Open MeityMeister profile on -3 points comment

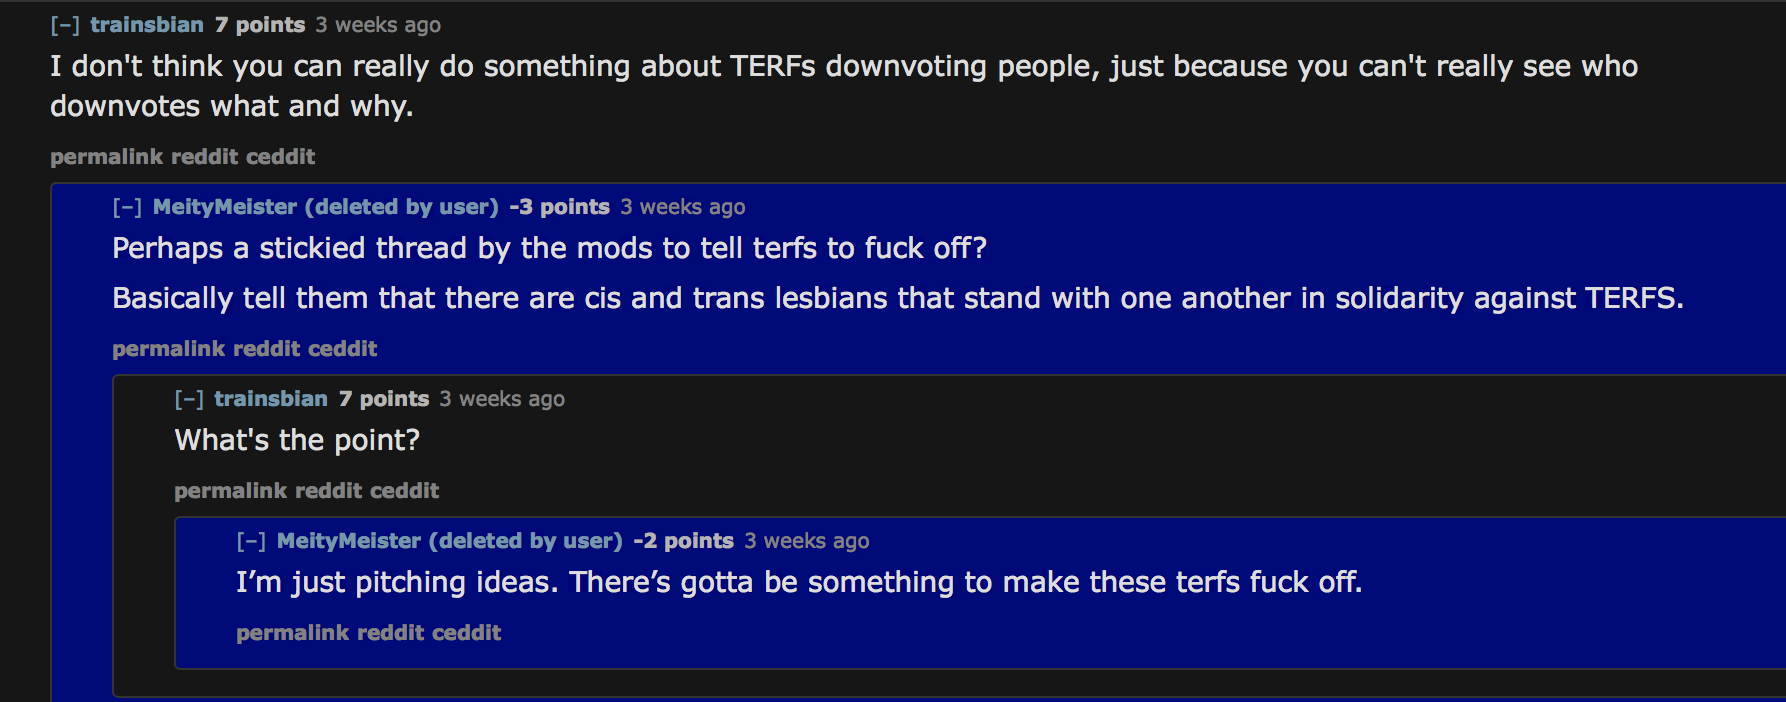[225, 207]
